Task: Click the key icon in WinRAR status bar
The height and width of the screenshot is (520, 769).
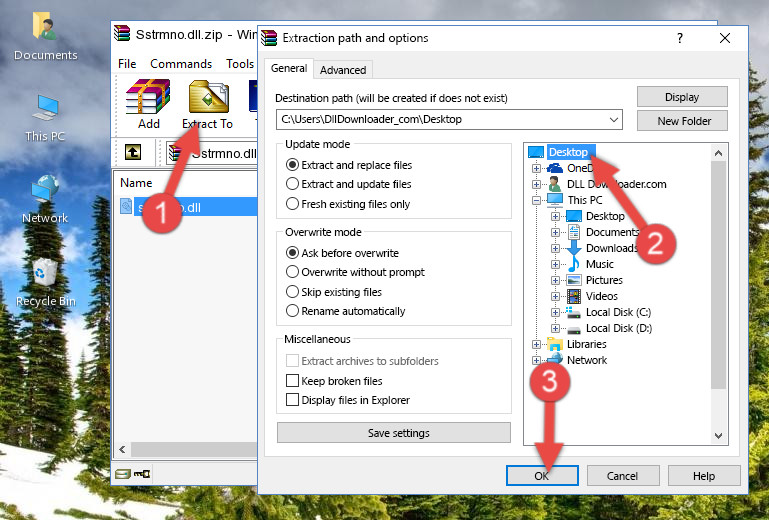Action: click(x=142, y=473)
